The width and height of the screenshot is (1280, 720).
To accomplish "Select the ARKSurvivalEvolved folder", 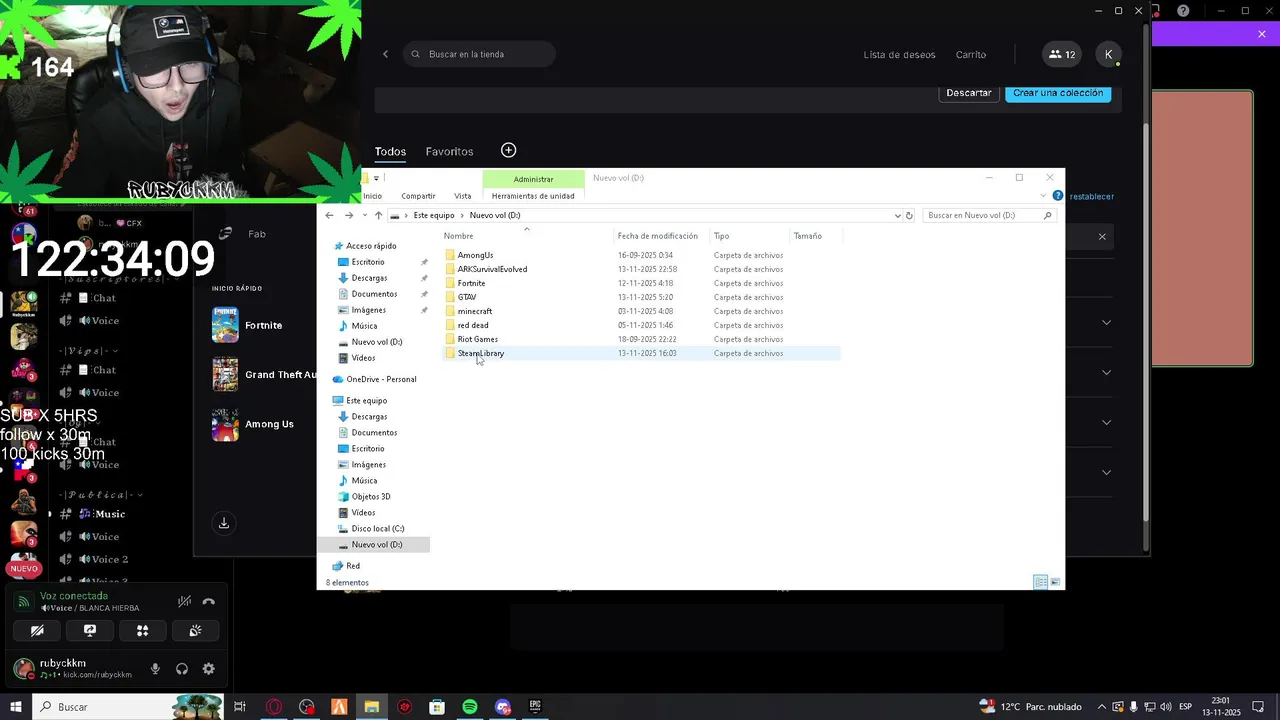I will click(x=492, y=269).
